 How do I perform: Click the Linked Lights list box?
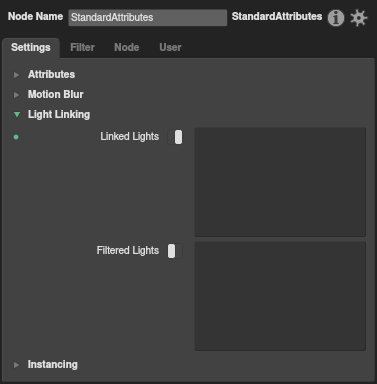280,182
